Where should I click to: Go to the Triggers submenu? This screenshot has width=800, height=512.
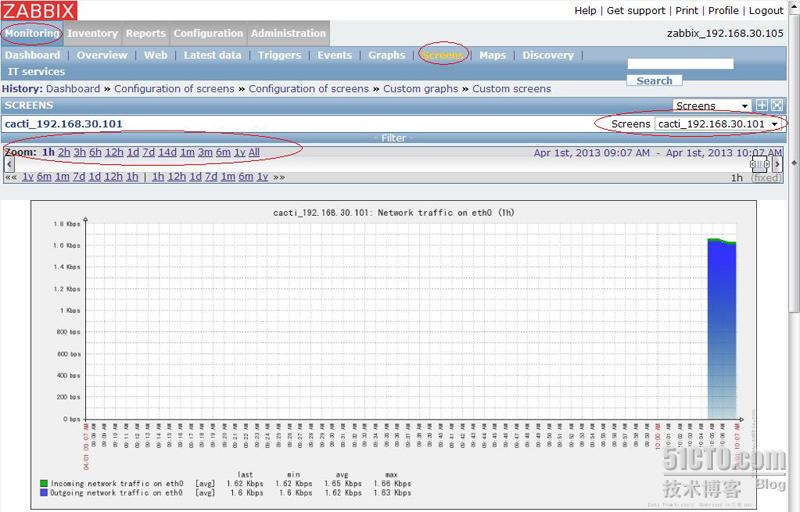coord(280,55)
